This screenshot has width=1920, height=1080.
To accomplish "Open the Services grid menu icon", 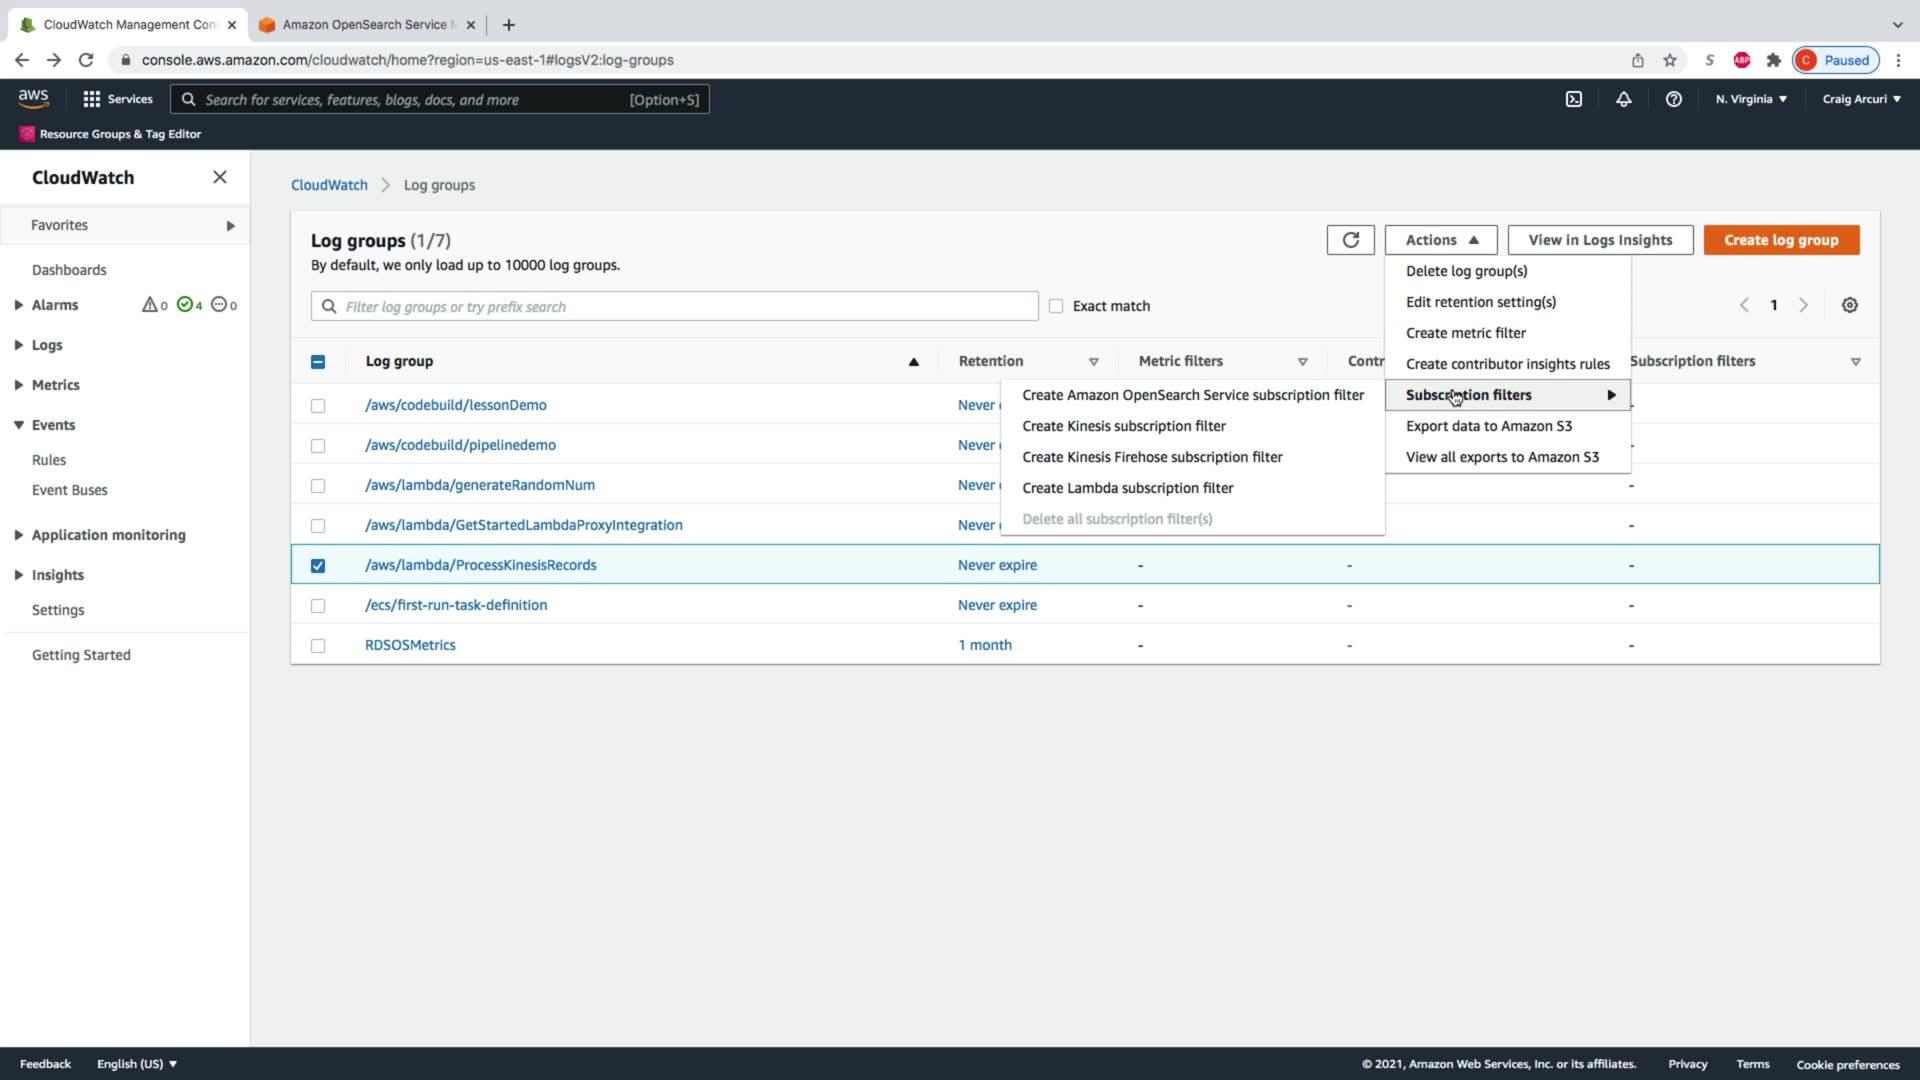I will click(92, 99).
